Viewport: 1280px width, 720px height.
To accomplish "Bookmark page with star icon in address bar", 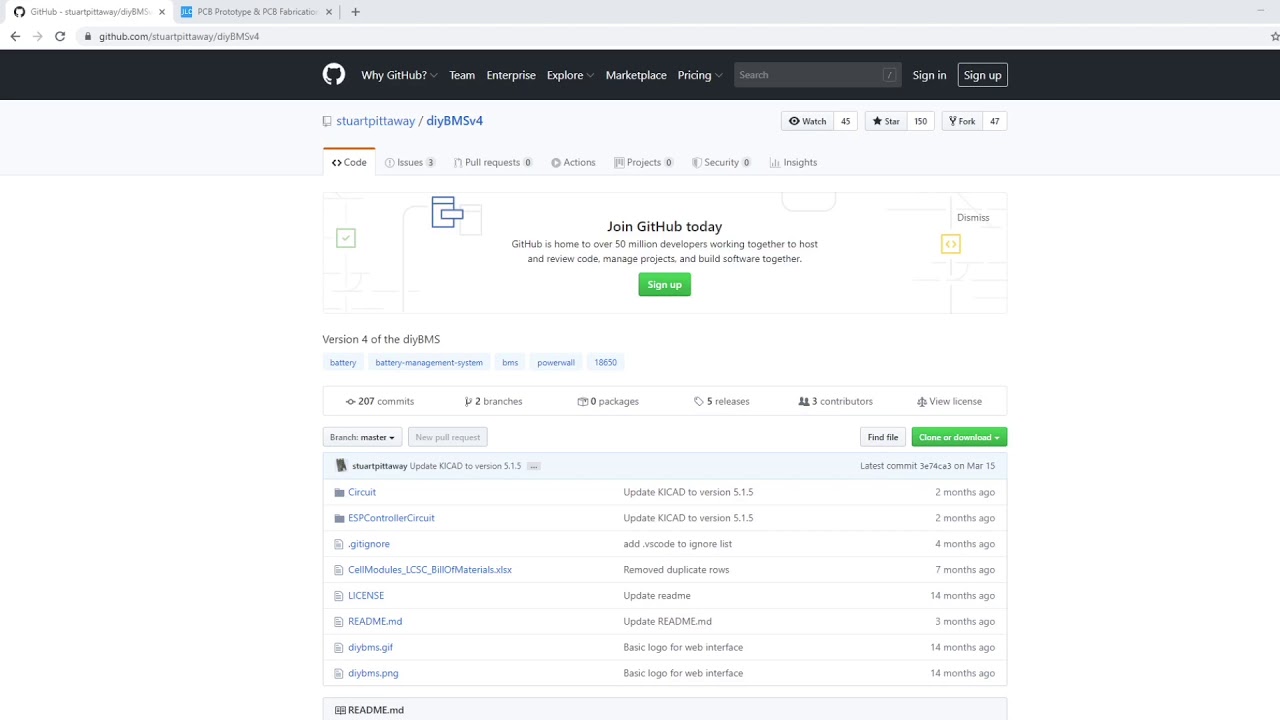I will tap(1275, 36).
